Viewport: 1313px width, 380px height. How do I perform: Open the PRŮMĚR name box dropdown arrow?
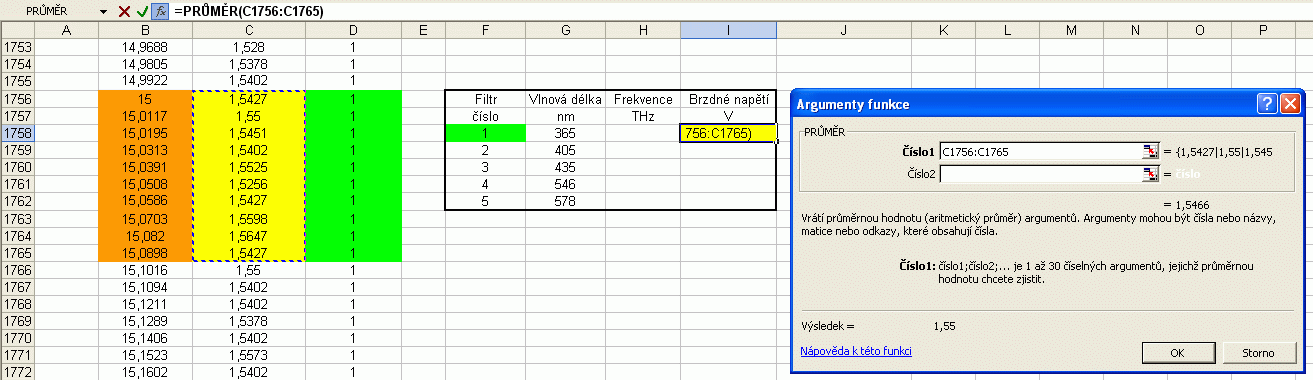pyautogui.click(x=104, y=11)
